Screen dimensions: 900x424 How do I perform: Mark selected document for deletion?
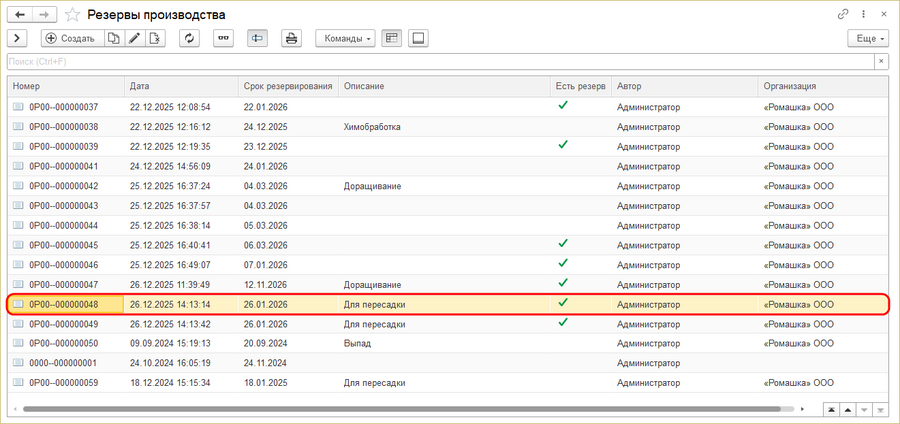pos(155,38)
